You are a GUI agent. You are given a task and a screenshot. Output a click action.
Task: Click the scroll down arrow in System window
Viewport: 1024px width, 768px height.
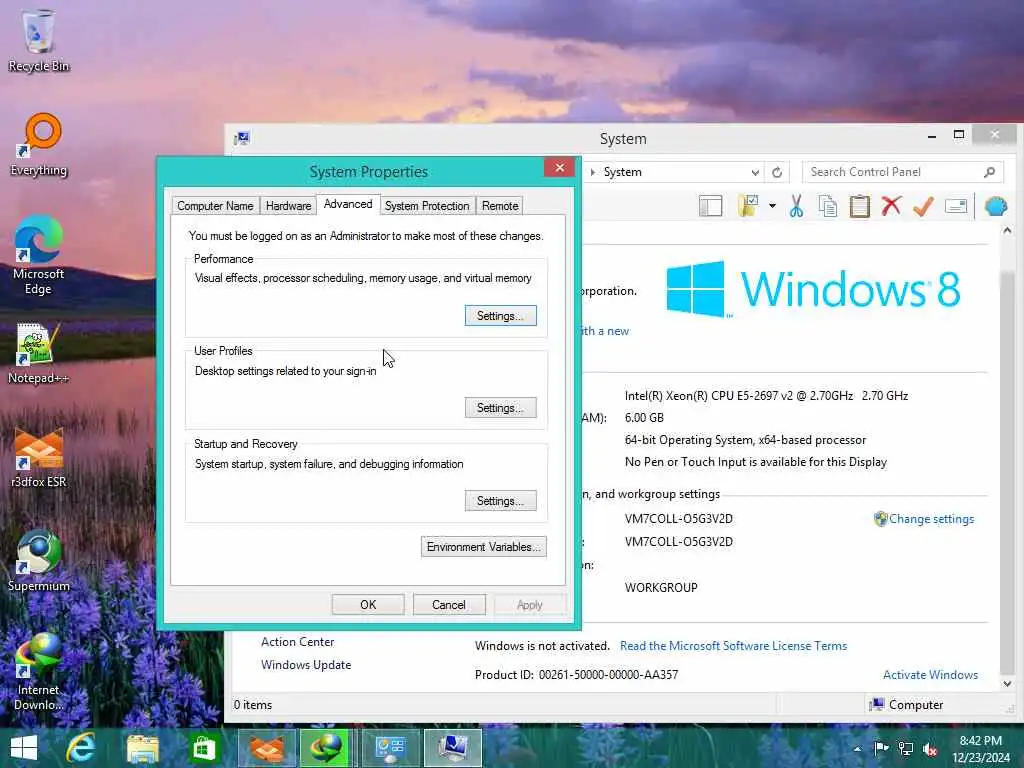point(1007,684)
